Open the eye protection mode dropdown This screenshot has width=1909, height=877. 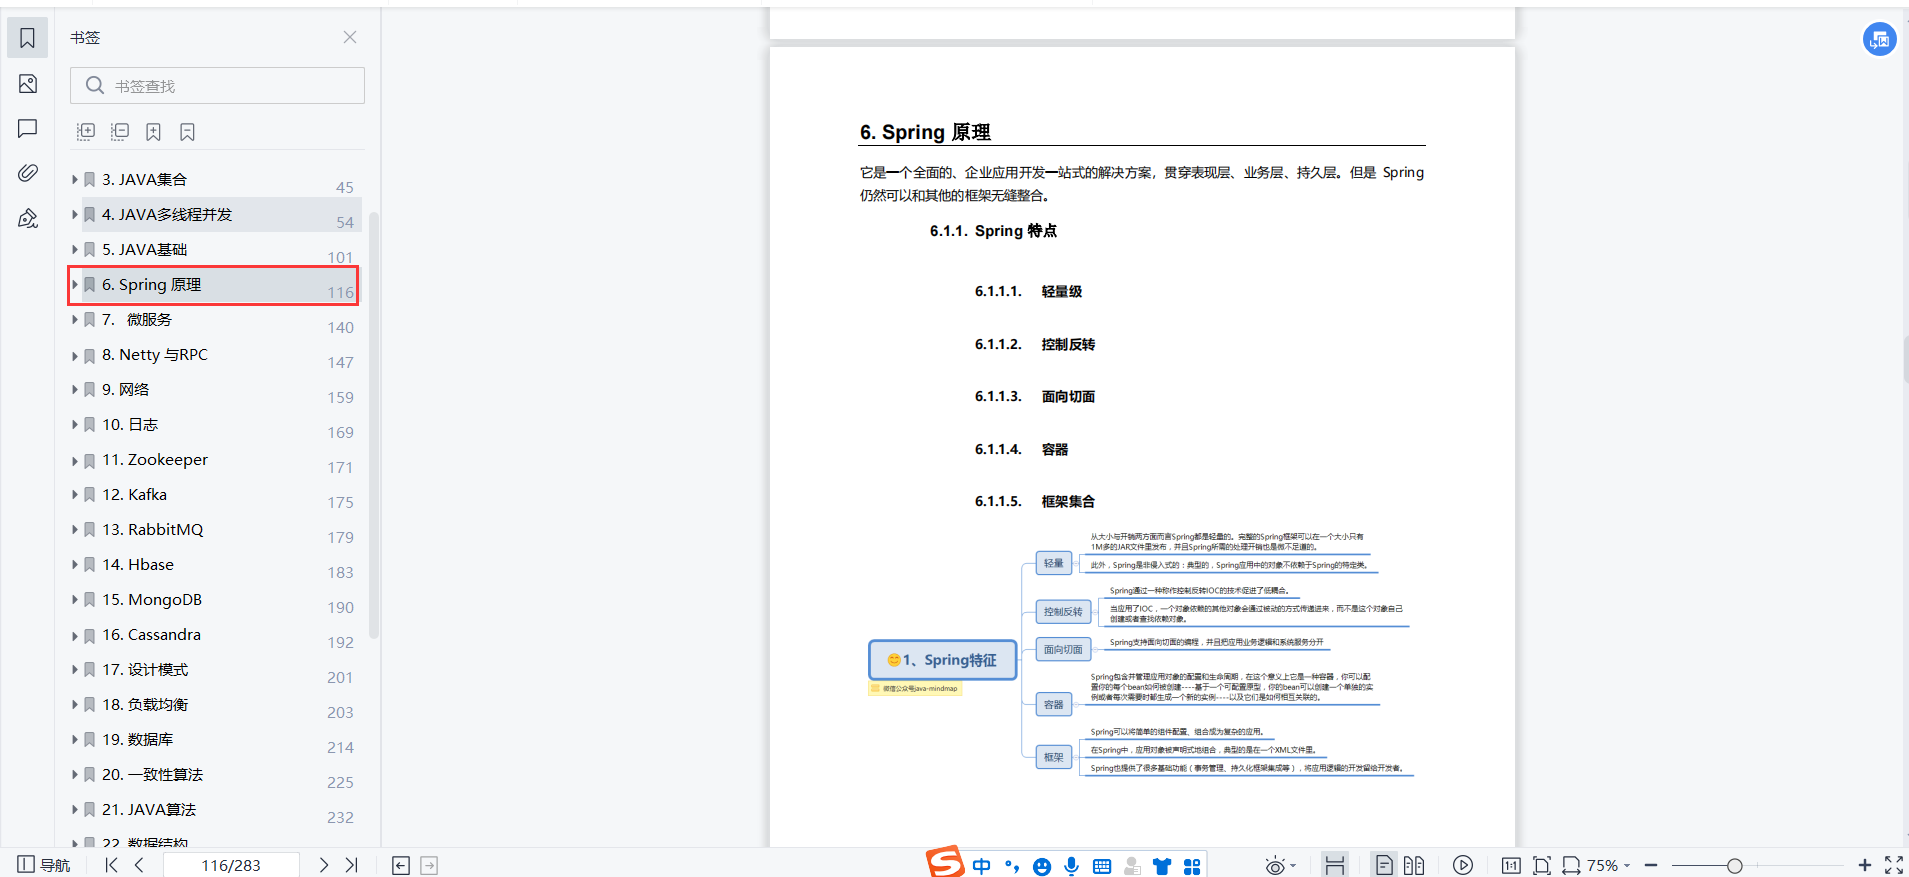pyautogui.click(x=1280, y=866)
